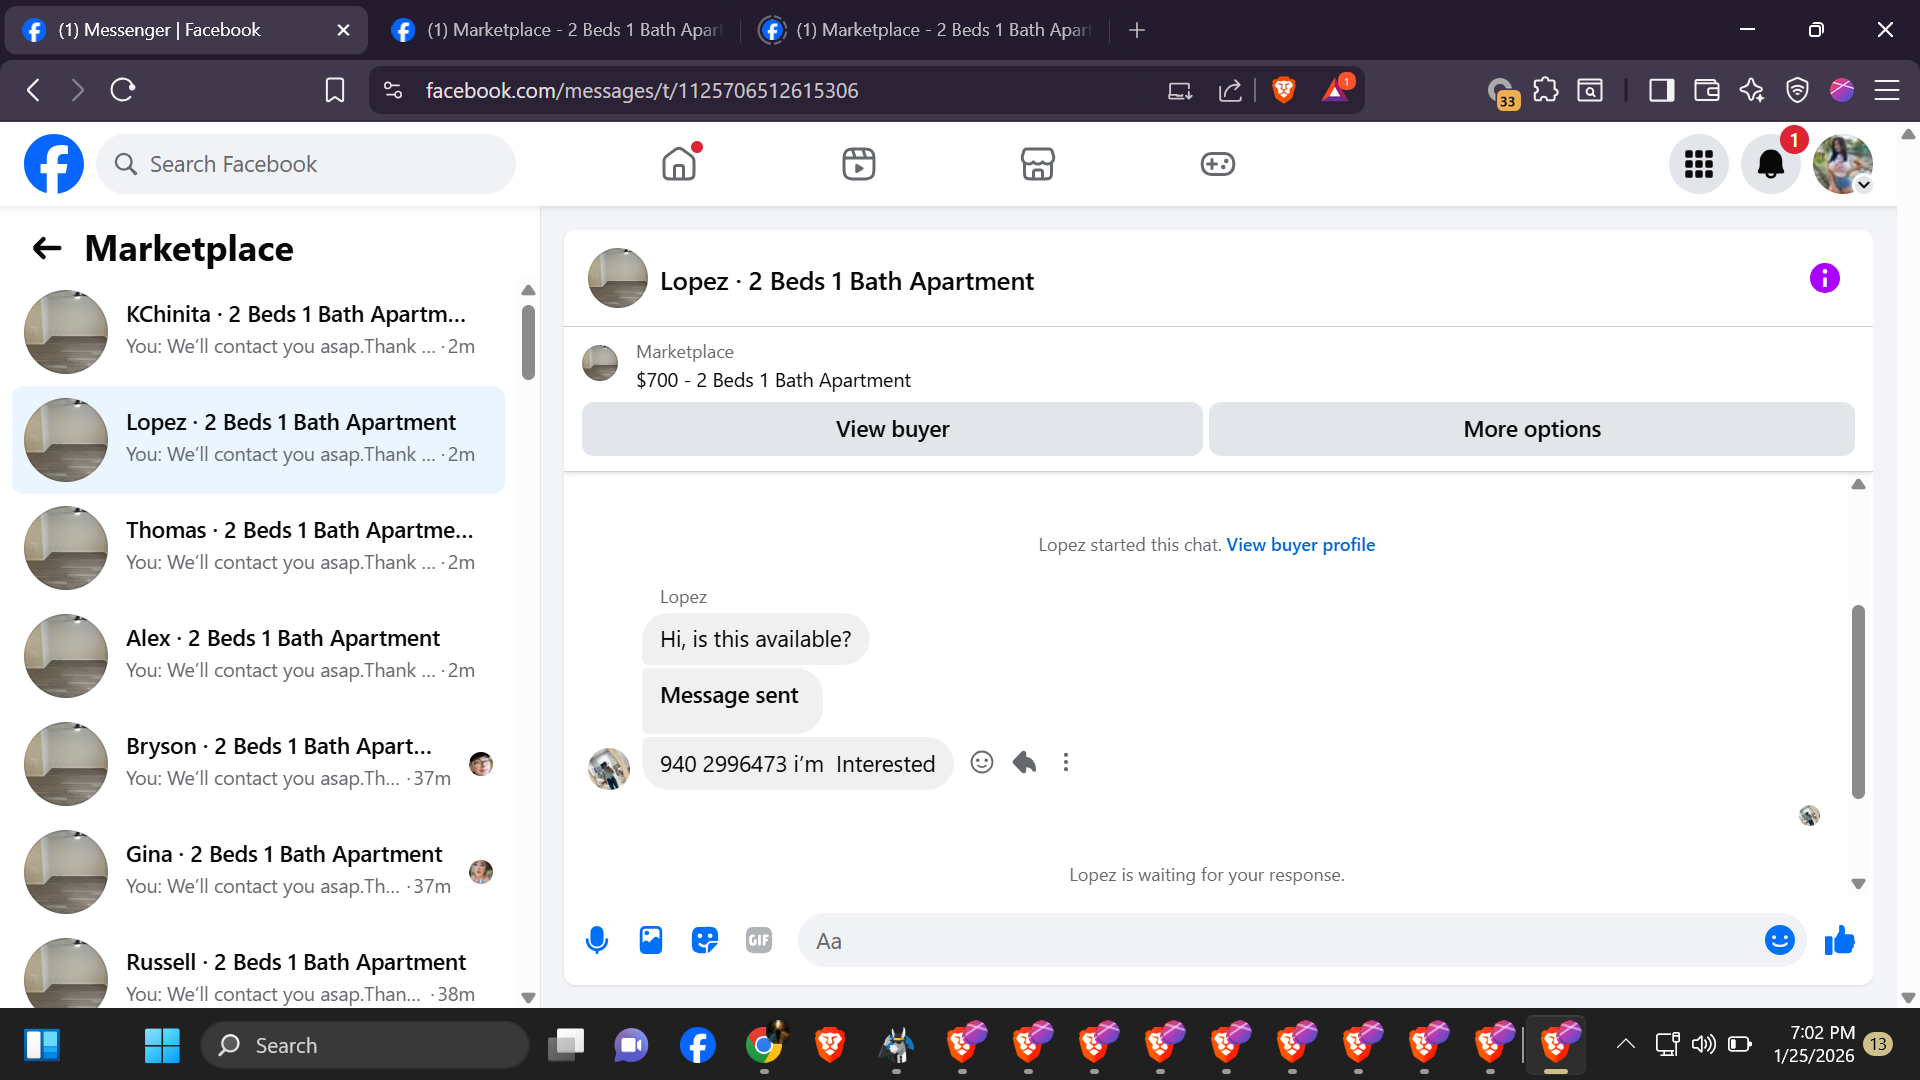This screenshot has width=1920, height=1080.
Task: Open Brave Shields icon in address bar
Action: [1284, 91]
